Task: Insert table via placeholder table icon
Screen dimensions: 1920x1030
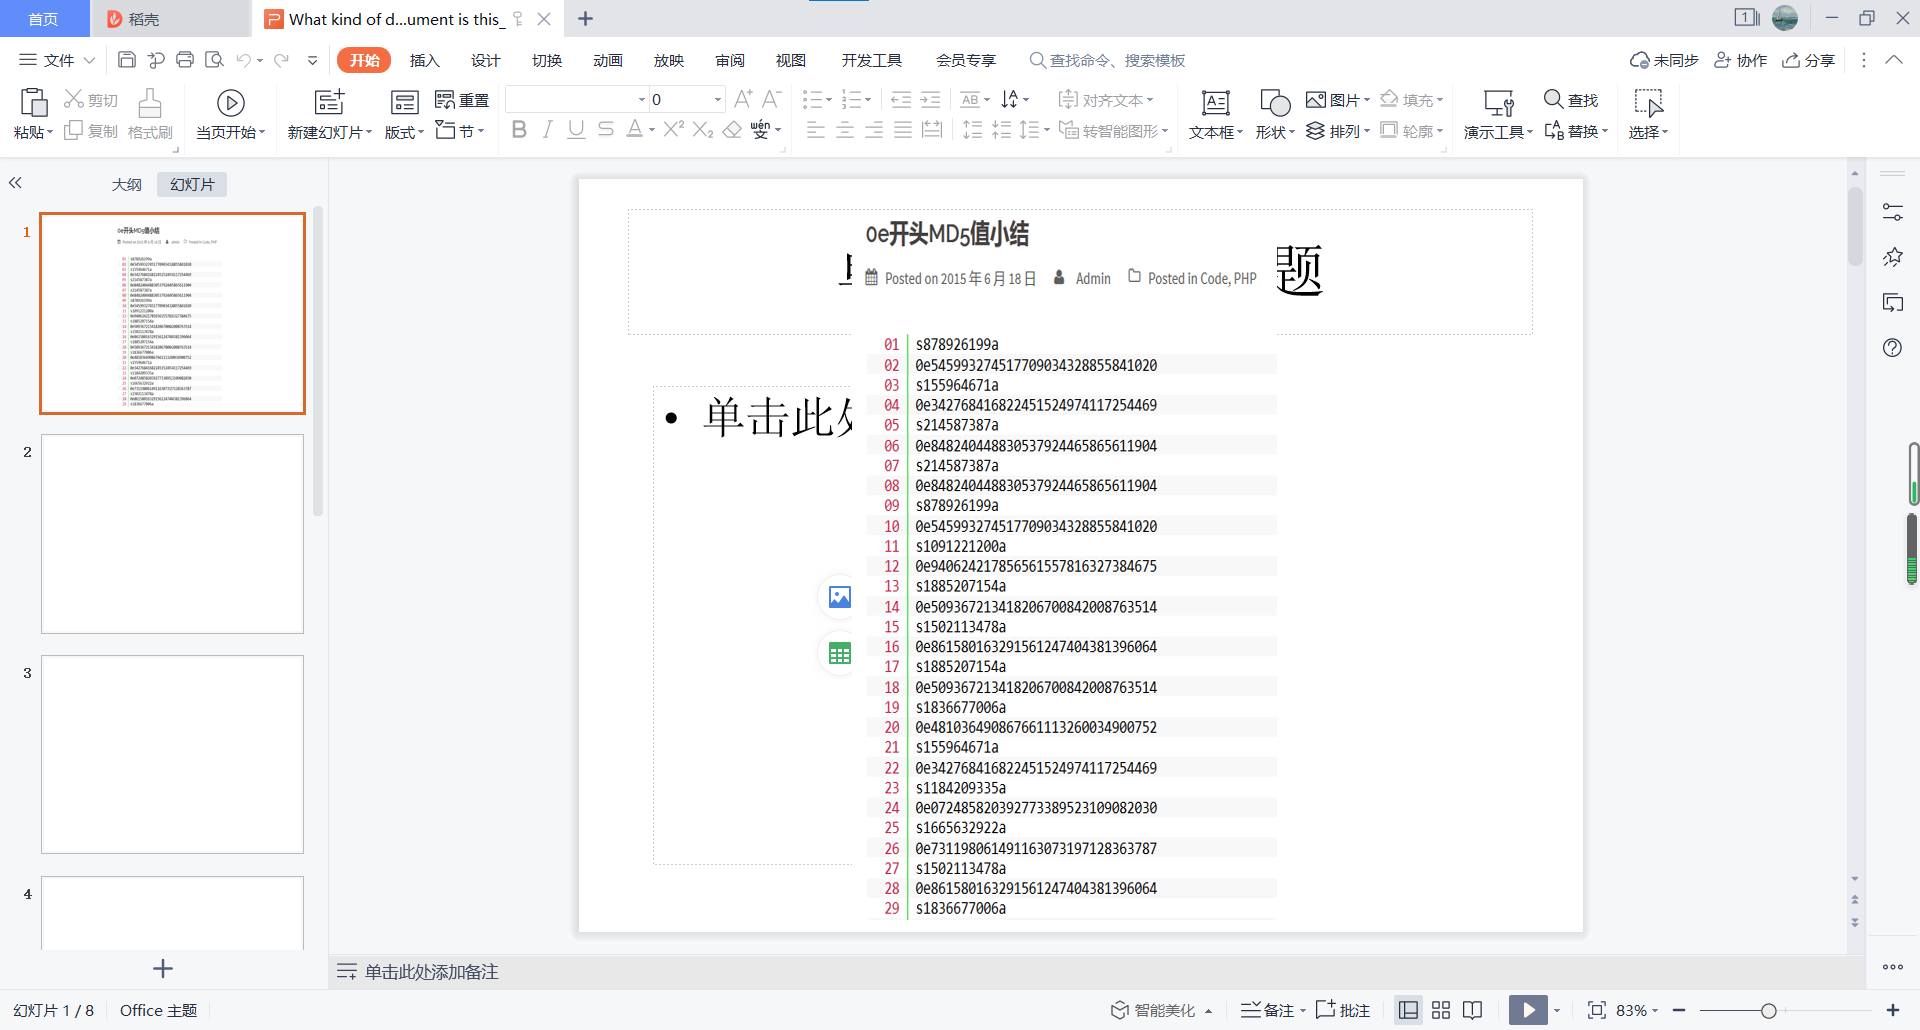Action: (x=839, y=654)
